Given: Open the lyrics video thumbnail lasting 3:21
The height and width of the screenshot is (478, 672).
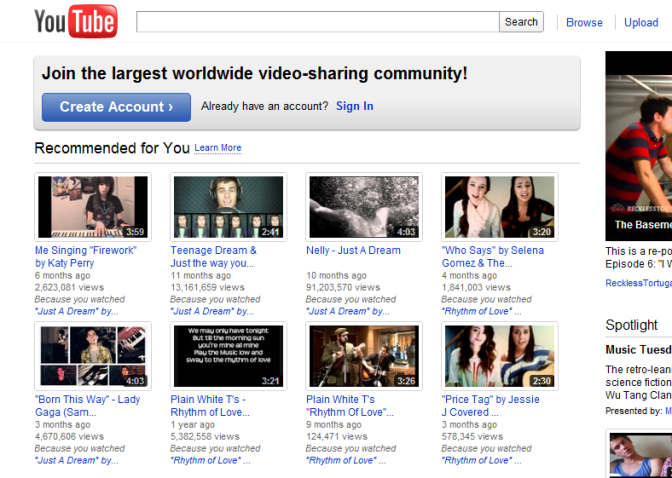Looking at the screenshot, I should 228,356.
